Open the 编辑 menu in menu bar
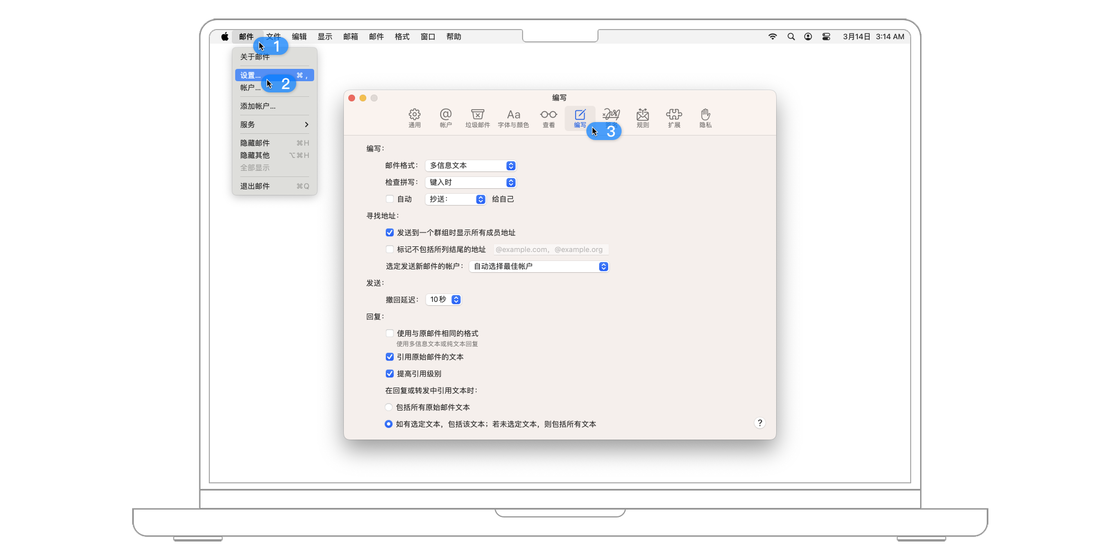Image resolution: width=1120 pixels, height=560 pixels. [299, 36]
